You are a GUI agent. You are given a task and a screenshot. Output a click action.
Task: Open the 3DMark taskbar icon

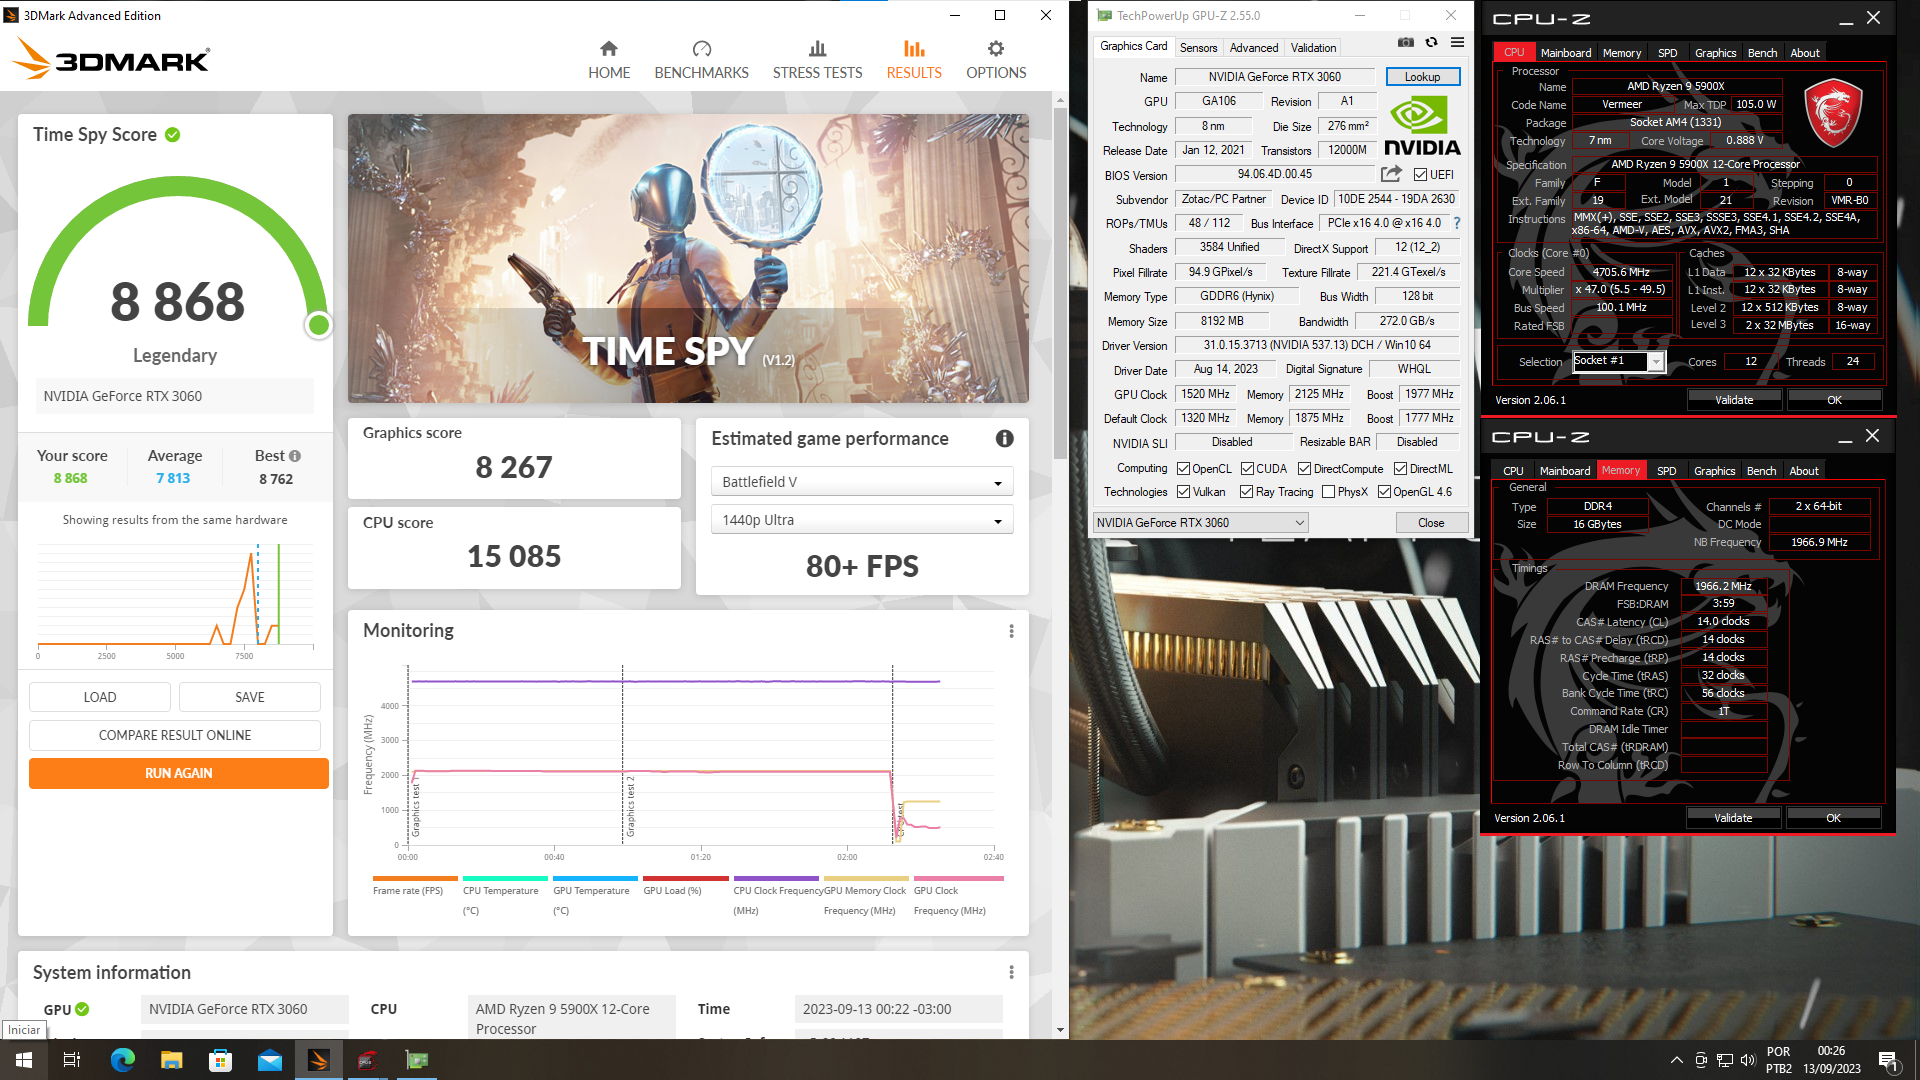coord(319,1060)
